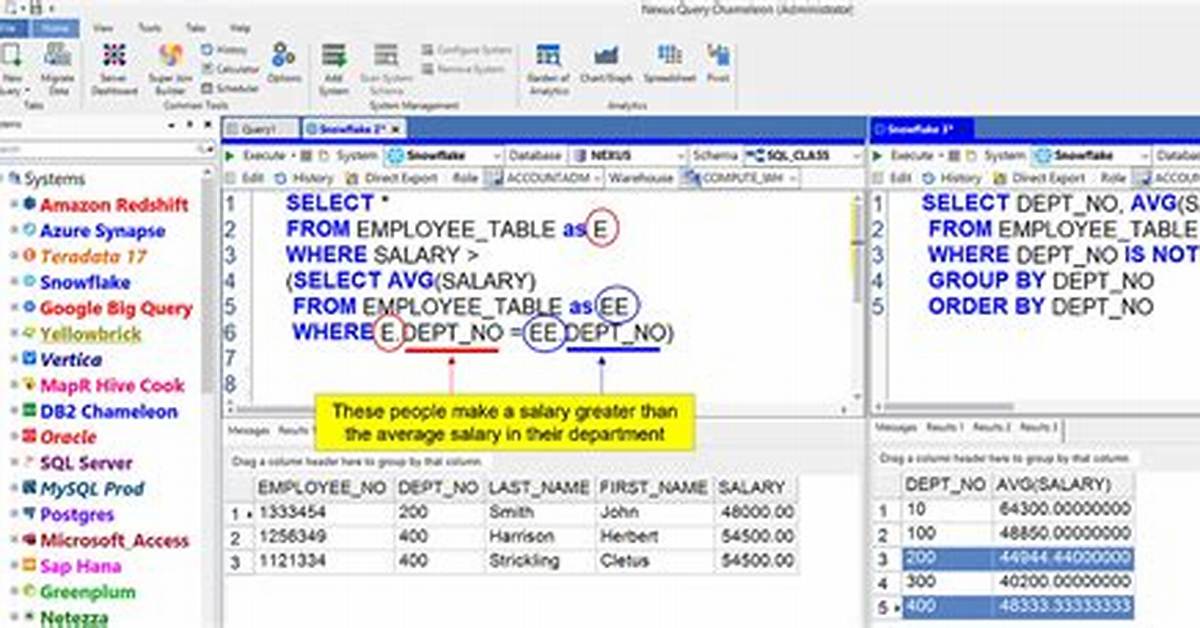Open the Role dropdown showing ACCOUNTADM in left pane
This screenshot has height=628, width=1200.
(x=543, y=178)
